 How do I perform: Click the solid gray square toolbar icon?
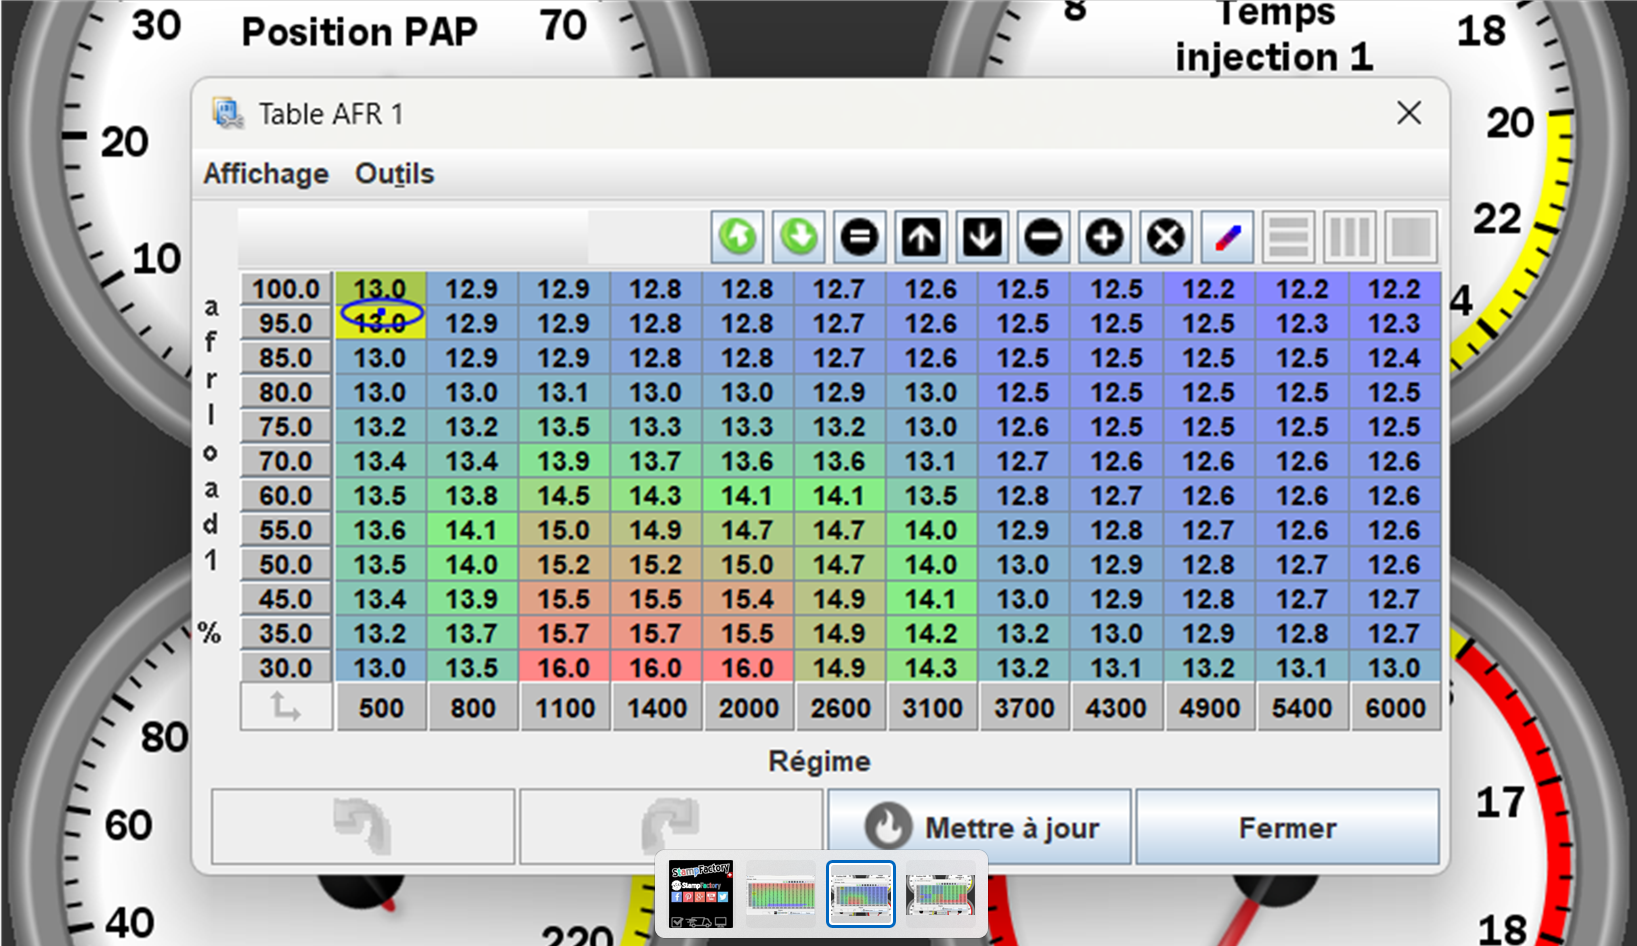(1411, 238)
